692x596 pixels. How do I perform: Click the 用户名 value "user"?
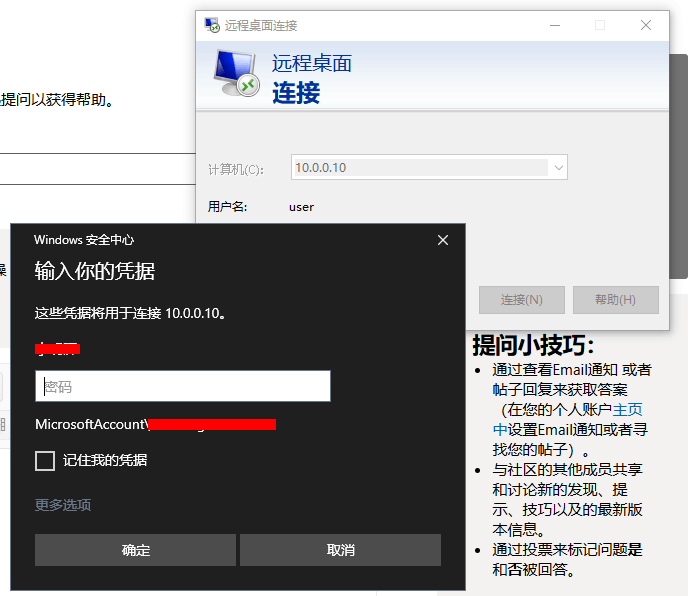[301, 207]
